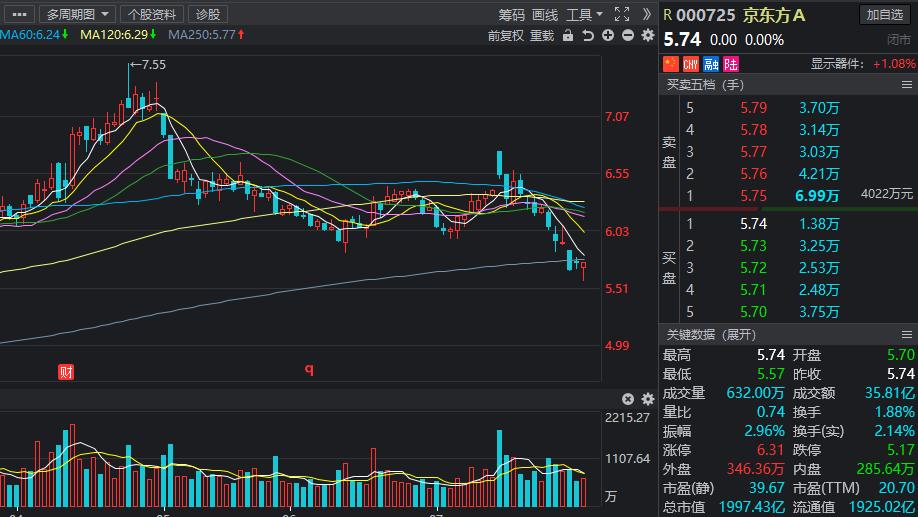Select buy level 4 price 5.71
Viewport: 918px width, 517px height.
tap(753, 290)
